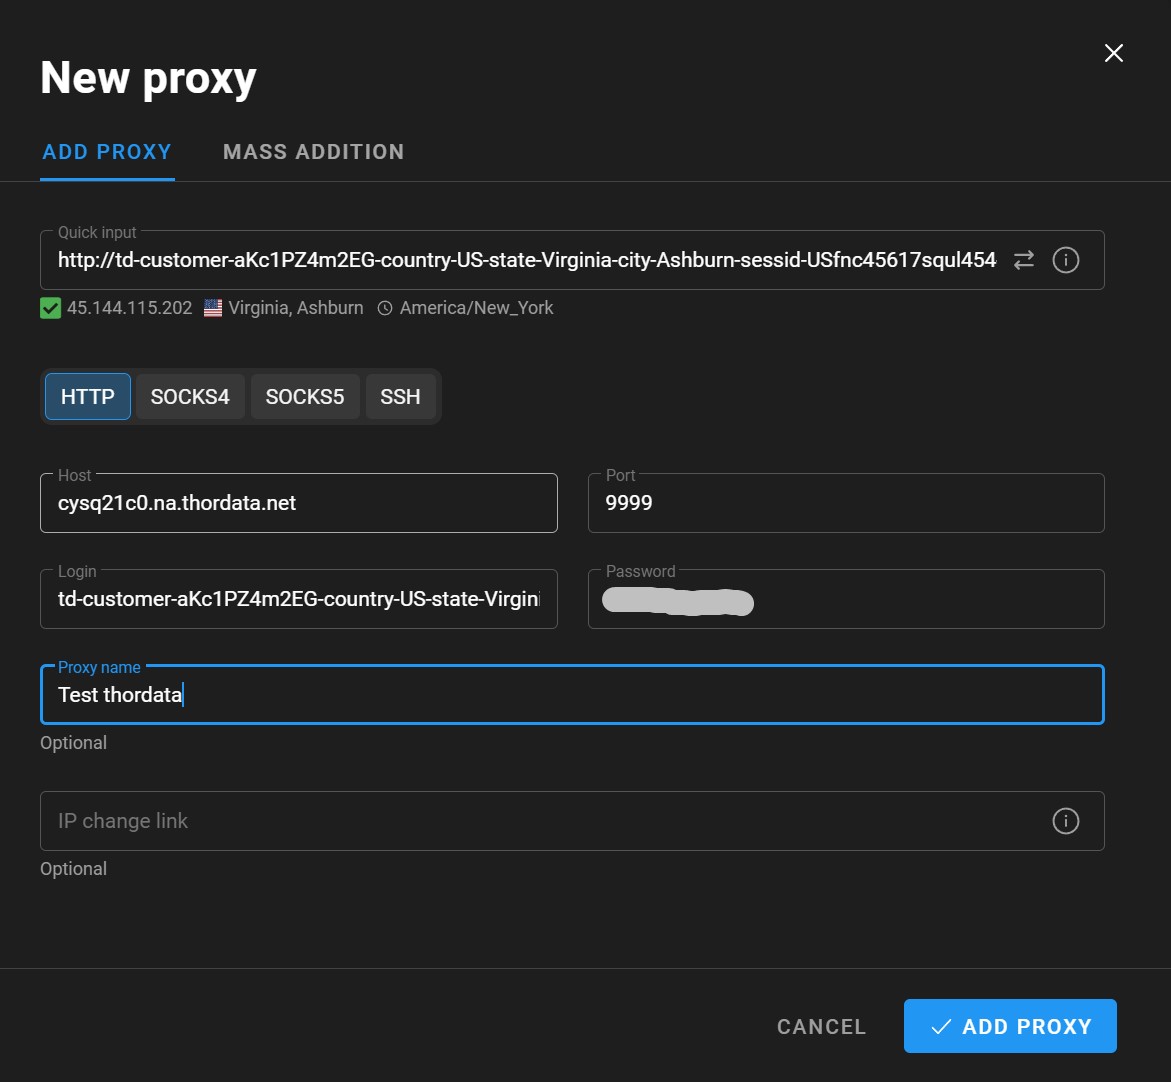Click the Host field with cysq21c0.na.thordata.net

click(299, 503)
